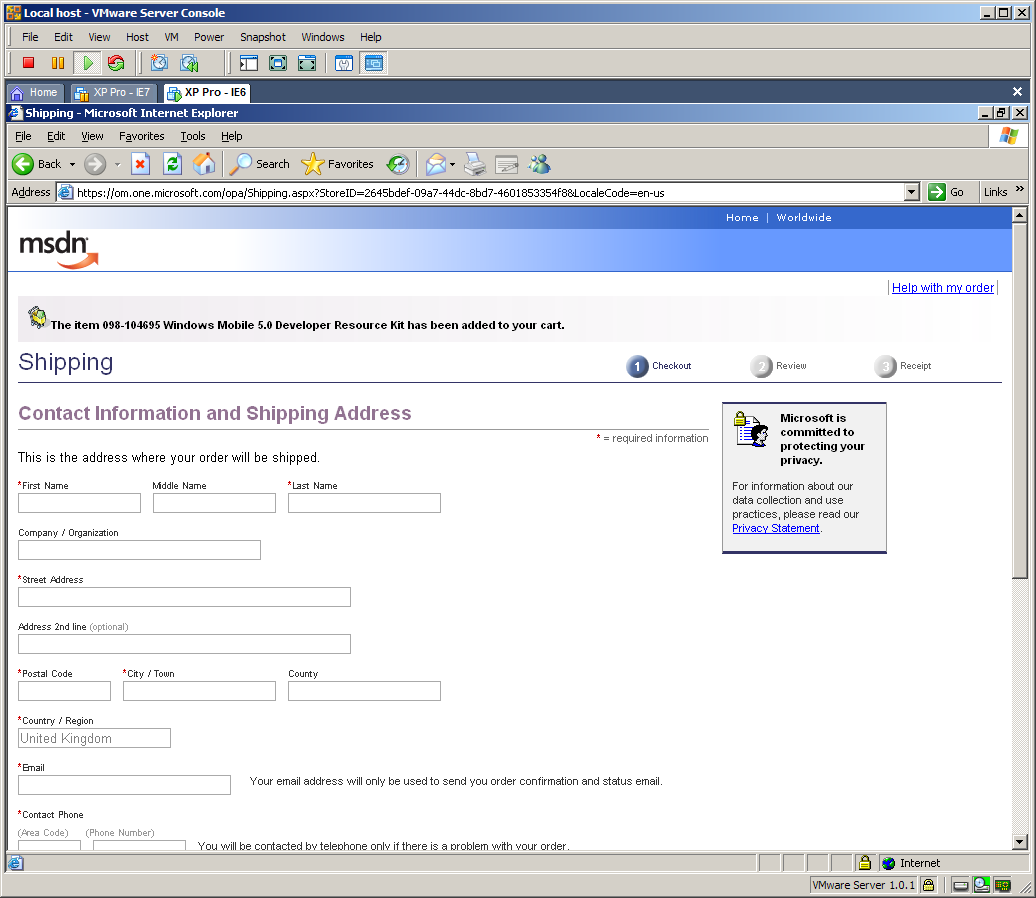Click the Internet Explorer Back button
This screenshot has width=1036, height=898.
[37, 164]
